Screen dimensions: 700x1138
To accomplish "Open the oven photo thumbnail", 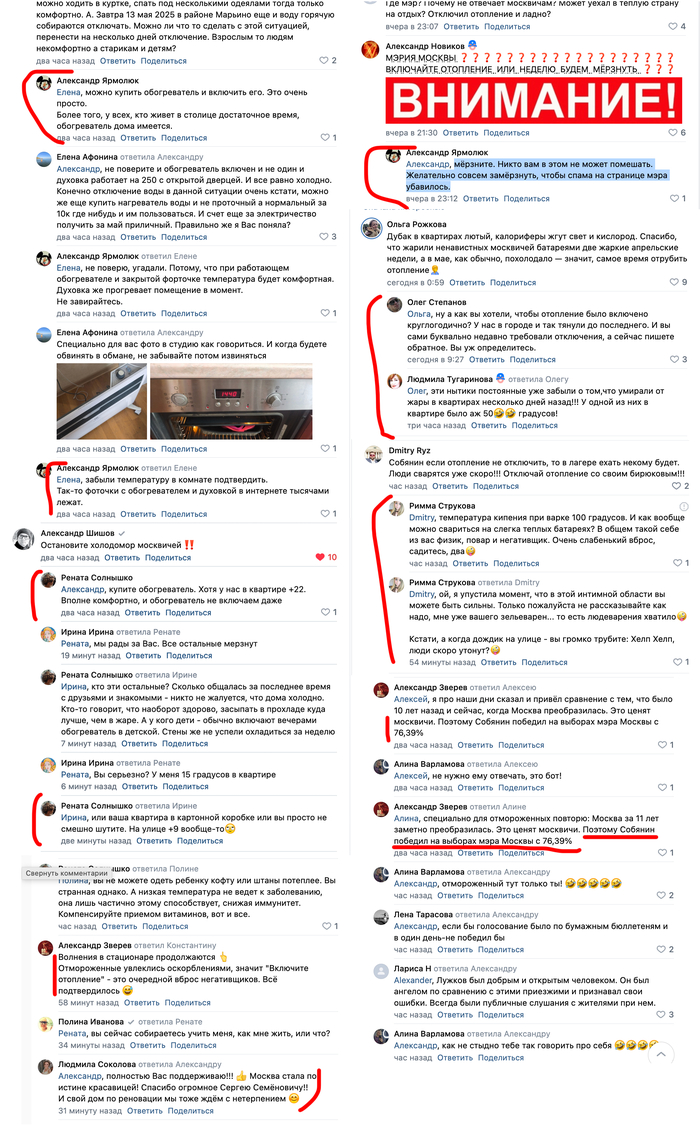I will click(x=231, y=401).
